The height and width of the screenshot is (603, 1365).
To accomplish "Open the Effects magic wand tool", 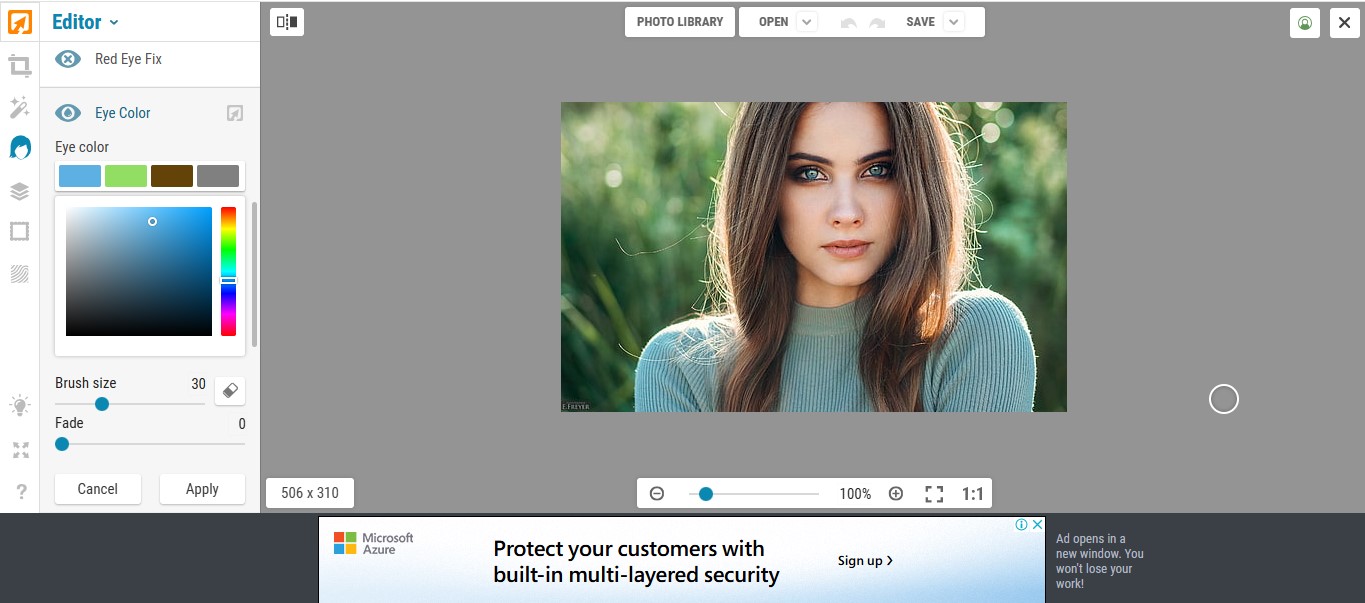I will pyautogui.click(x=20, y=107).
